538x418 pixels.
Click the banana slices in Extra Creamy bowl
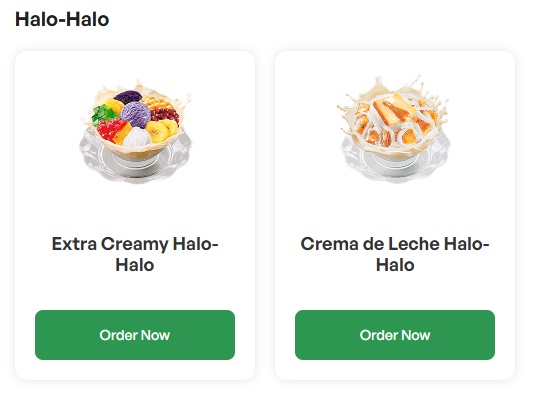[x=161, y=130]
